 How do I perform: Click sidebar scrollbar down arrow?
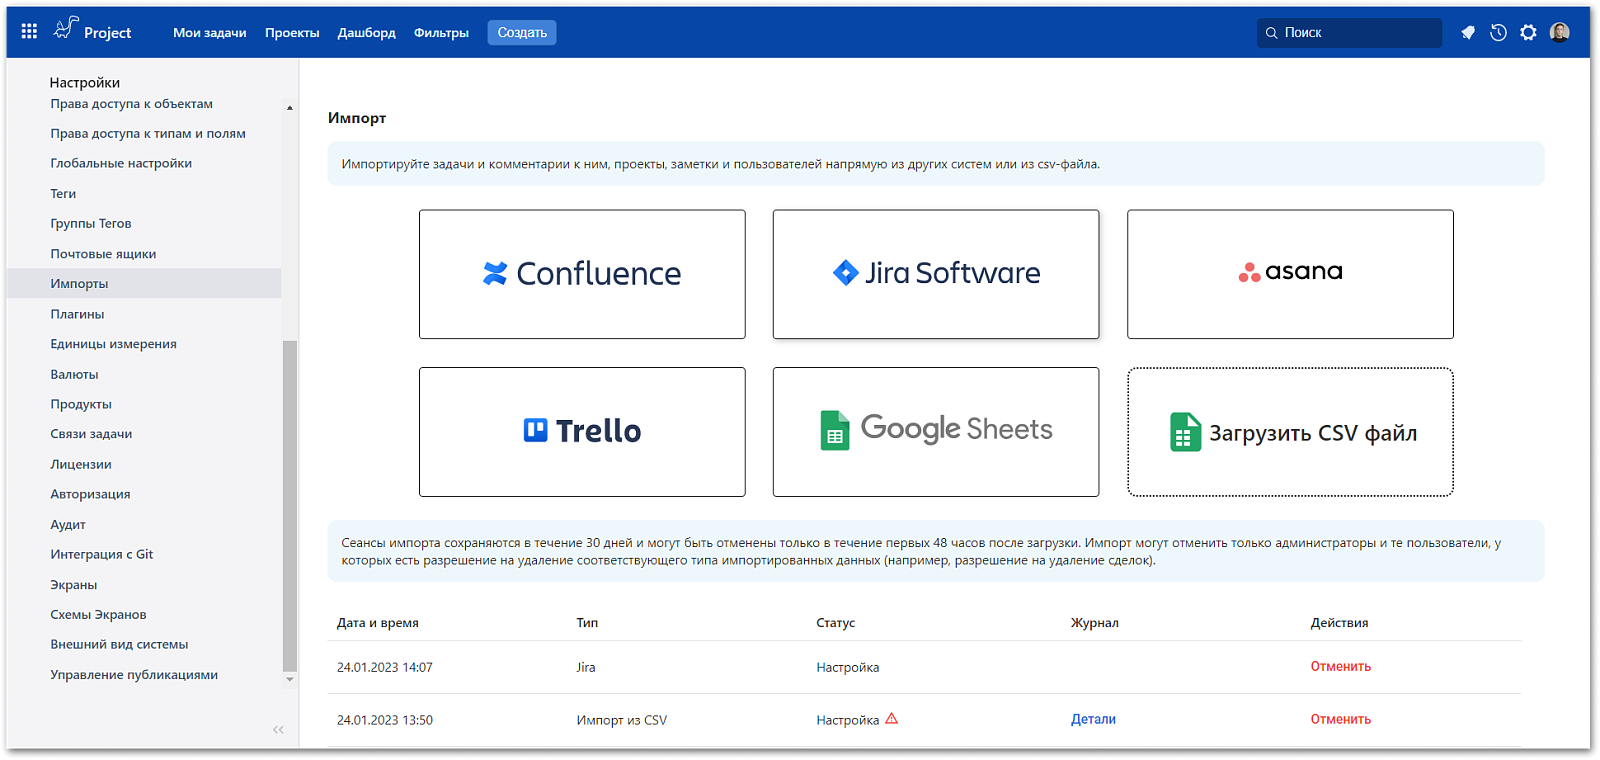(290, 679)
